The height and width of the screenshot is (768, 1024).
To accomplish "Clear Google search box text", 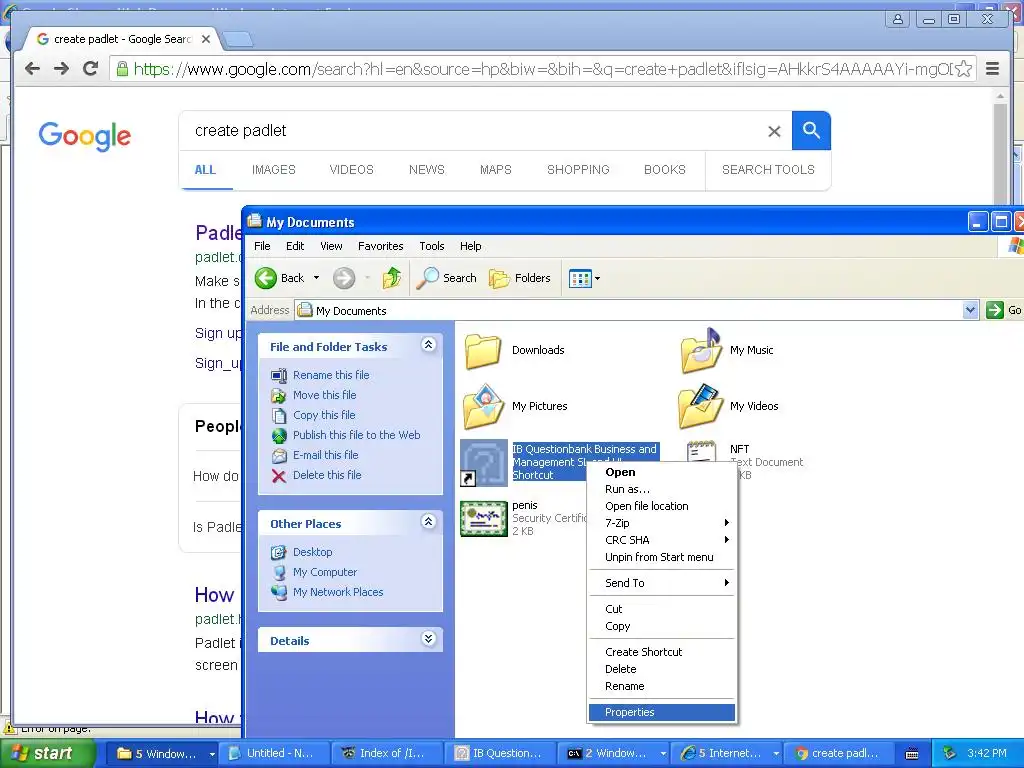I will [774, 131].
